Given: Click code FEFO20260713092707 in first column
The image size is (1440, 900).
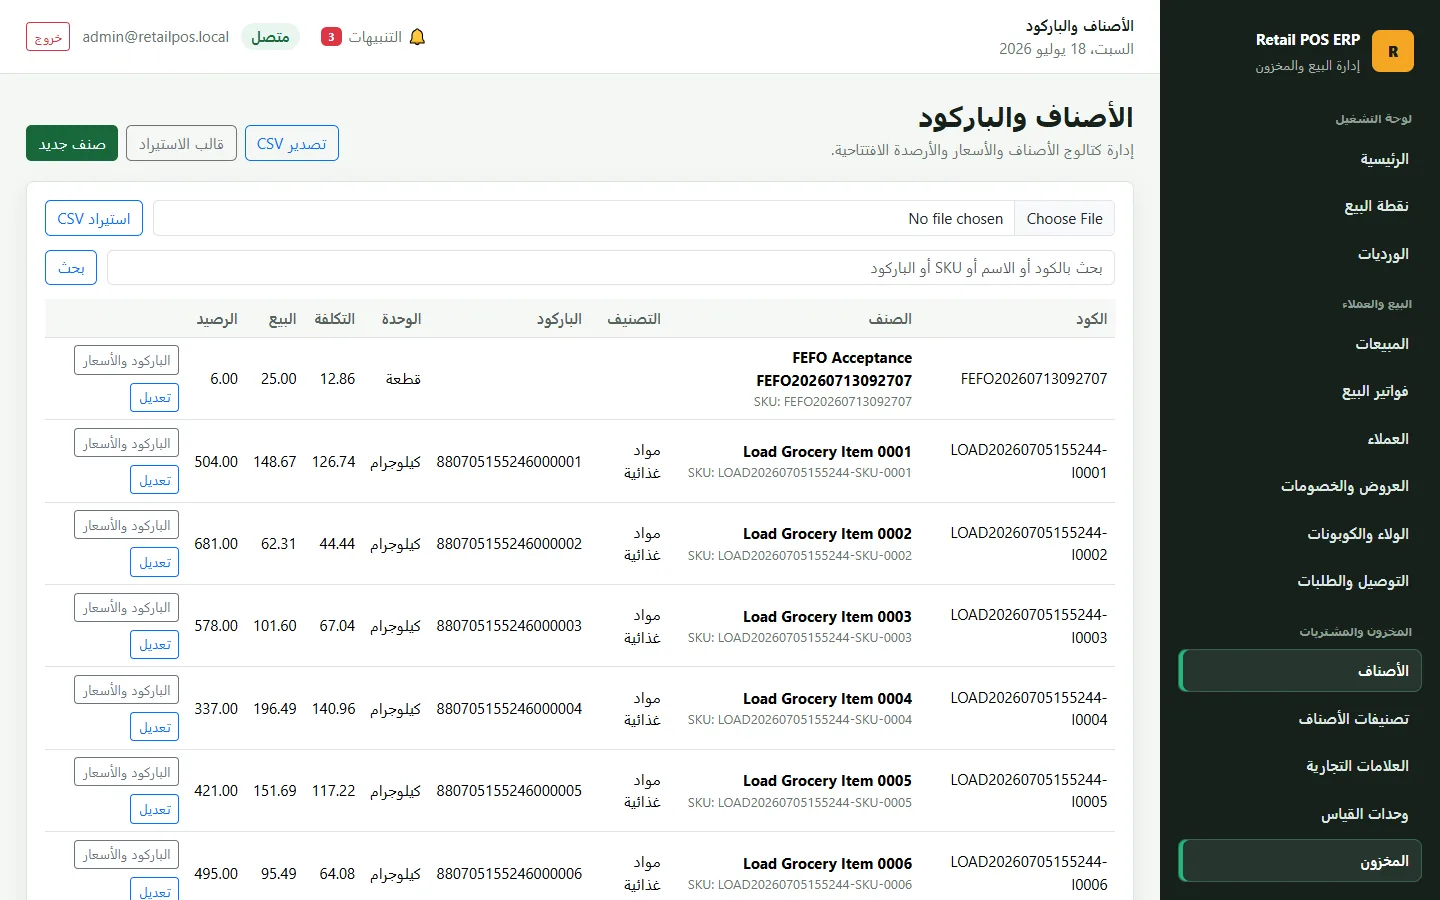Looking at the screenshot, I should 1034,379.
